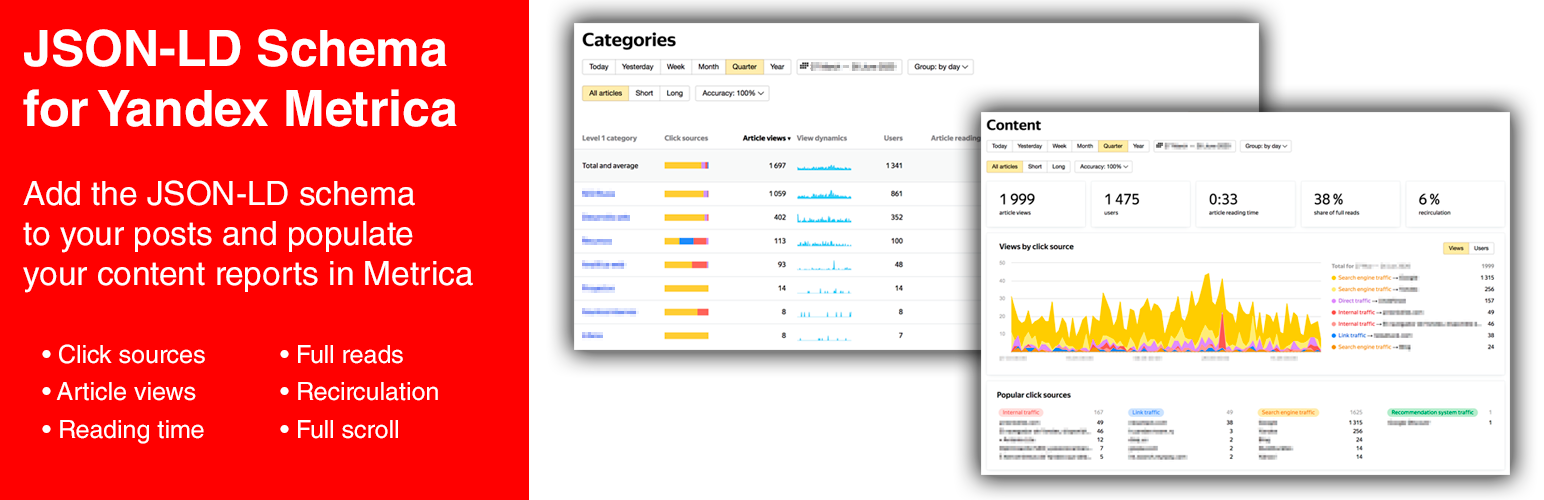Toggle chart to Users in Content panel

[x=1481, y=248]
